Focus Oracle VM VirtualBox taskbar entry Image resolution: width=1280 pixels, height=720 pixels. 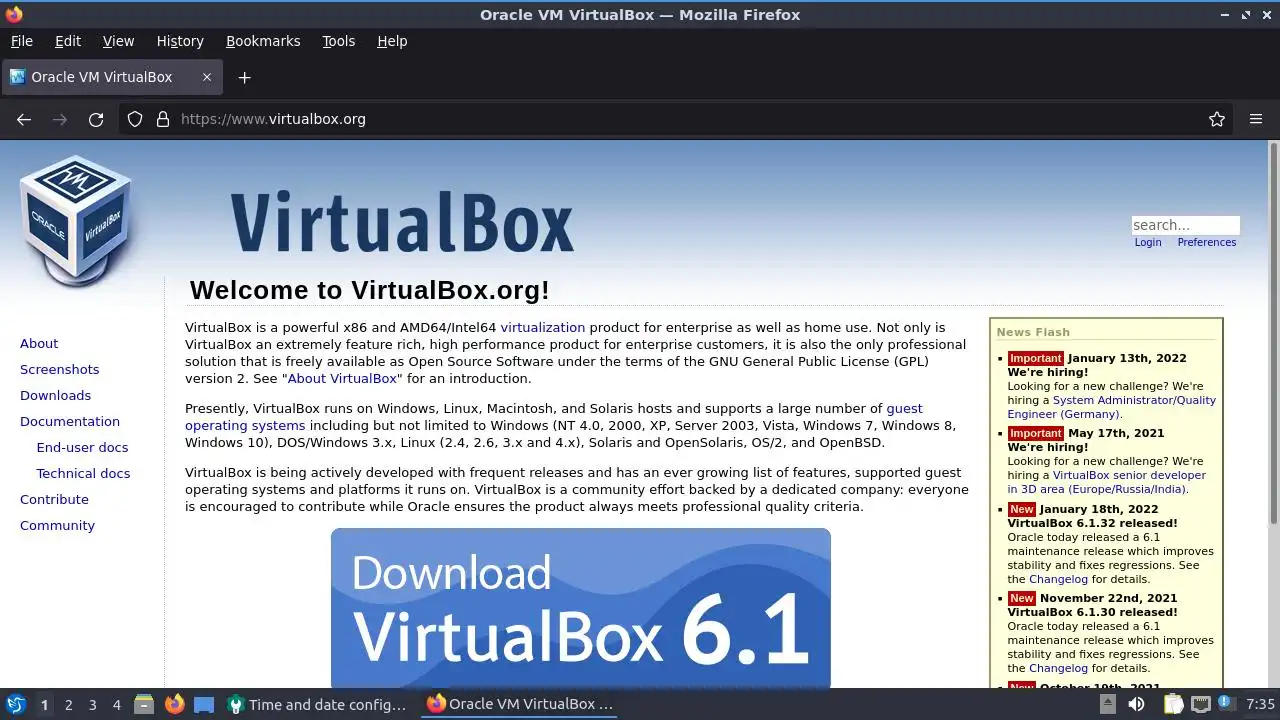(x=519, y=704)
